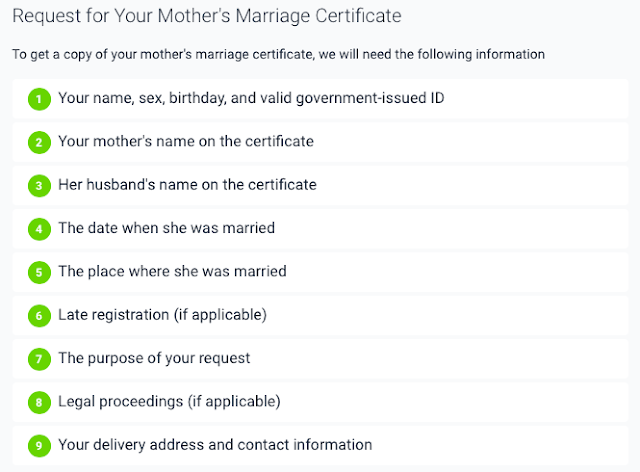The width and height of the screenshot is (640, 472).
Task: Open the "Late registration (if applicable)" item
Action: pyautogui.click(x=162, y=315)
